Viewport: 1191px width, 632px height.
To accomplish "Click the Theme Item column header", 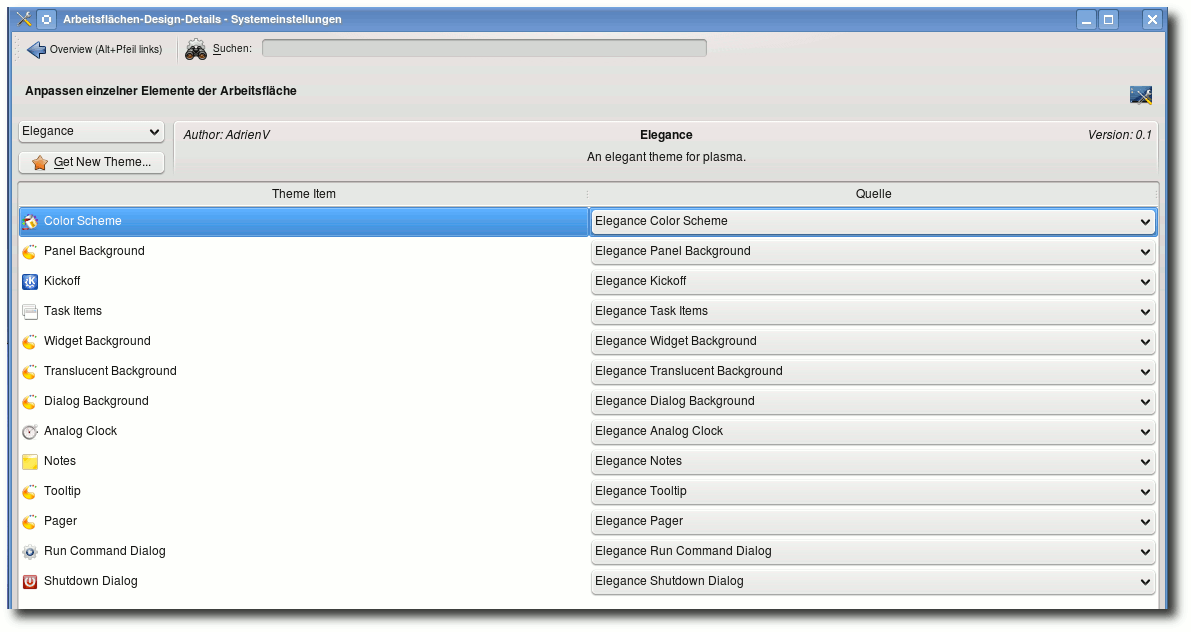I will 303,194.
